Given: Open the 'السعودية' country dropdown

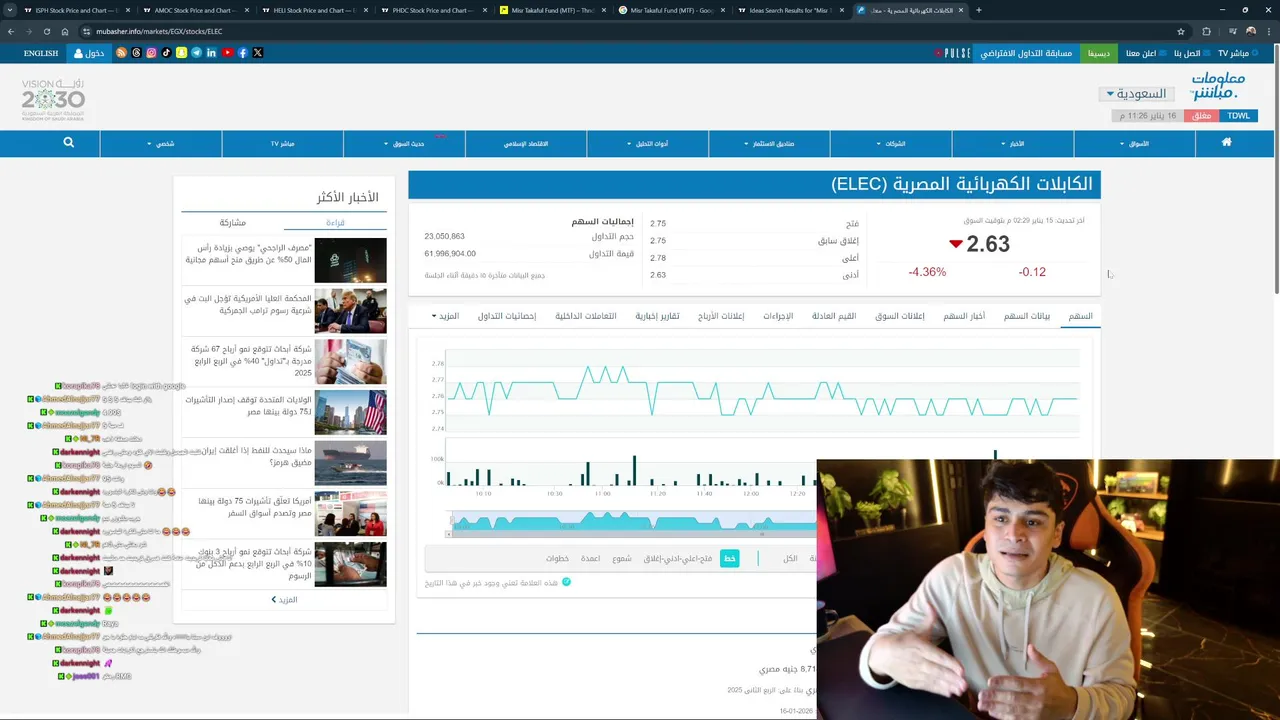Looking at the screenshot, I should 1135,94.
